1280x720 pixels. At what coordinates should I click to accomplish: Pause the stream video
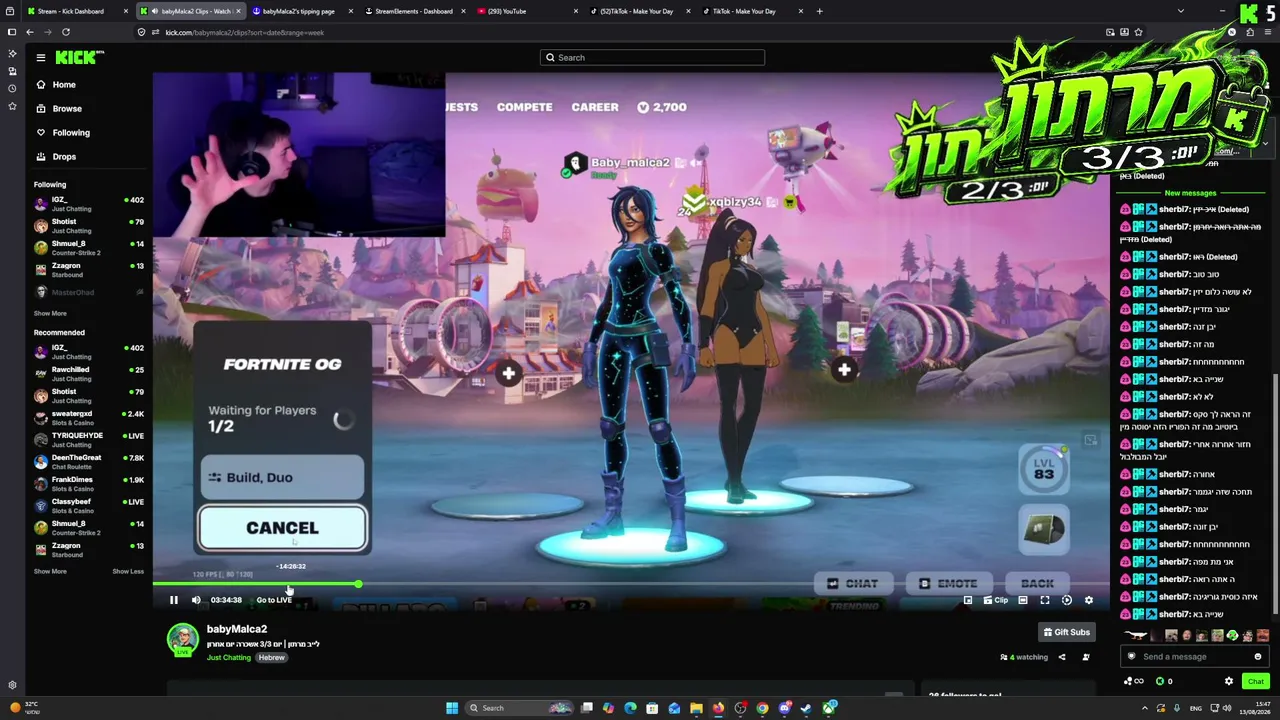[173, 600]
